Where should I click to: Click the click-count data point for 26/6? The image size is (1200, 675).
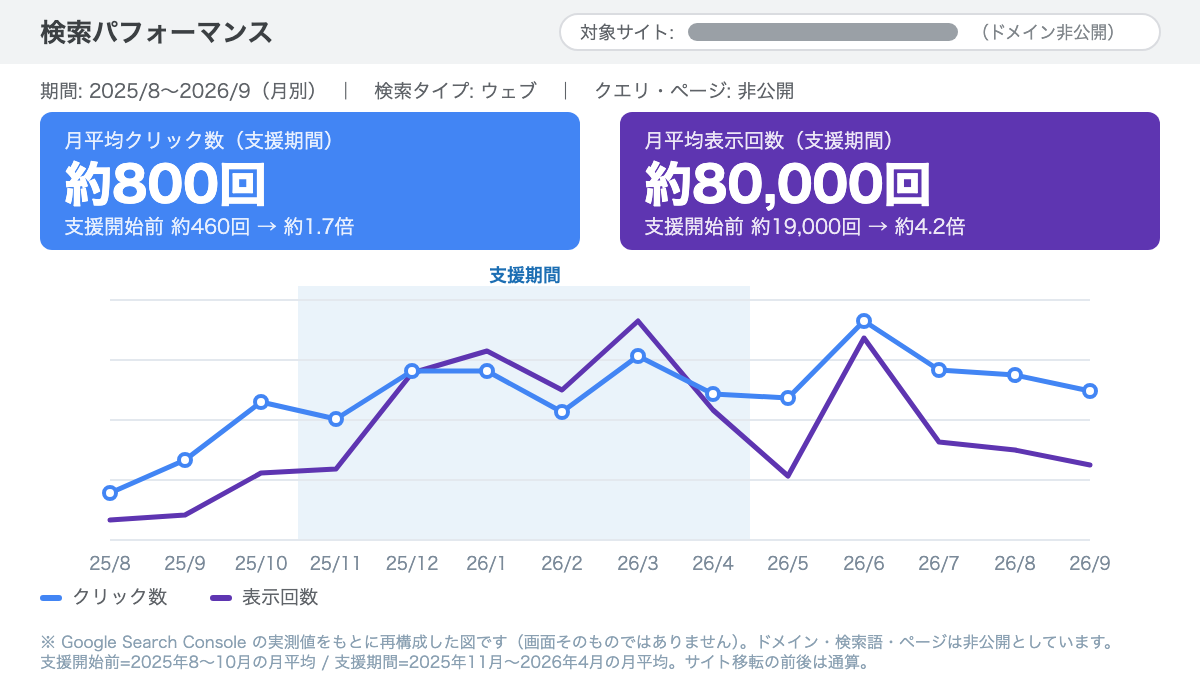tap(864, 321)
